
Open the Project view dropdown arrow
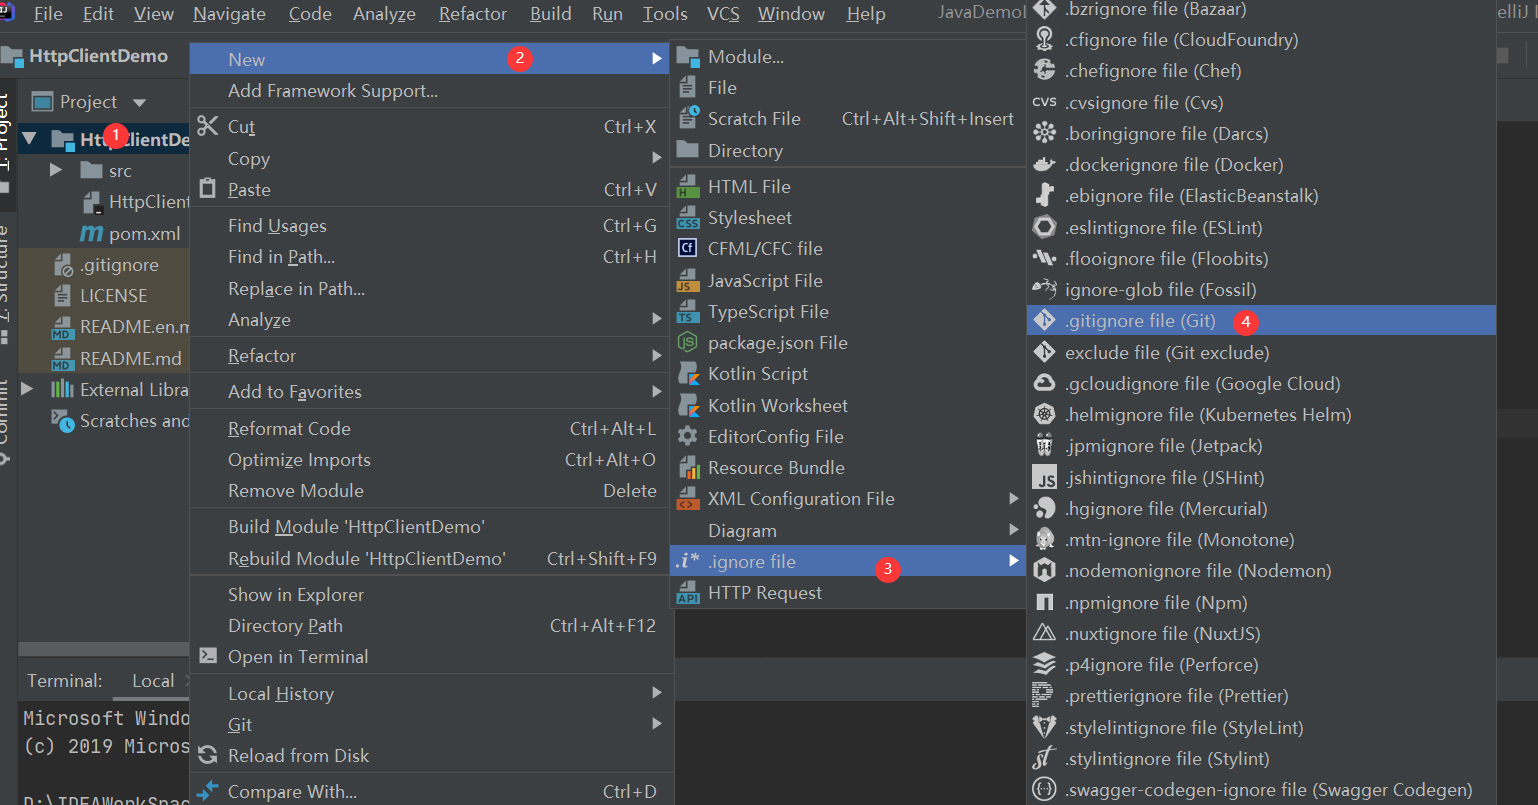pos(139,102)
